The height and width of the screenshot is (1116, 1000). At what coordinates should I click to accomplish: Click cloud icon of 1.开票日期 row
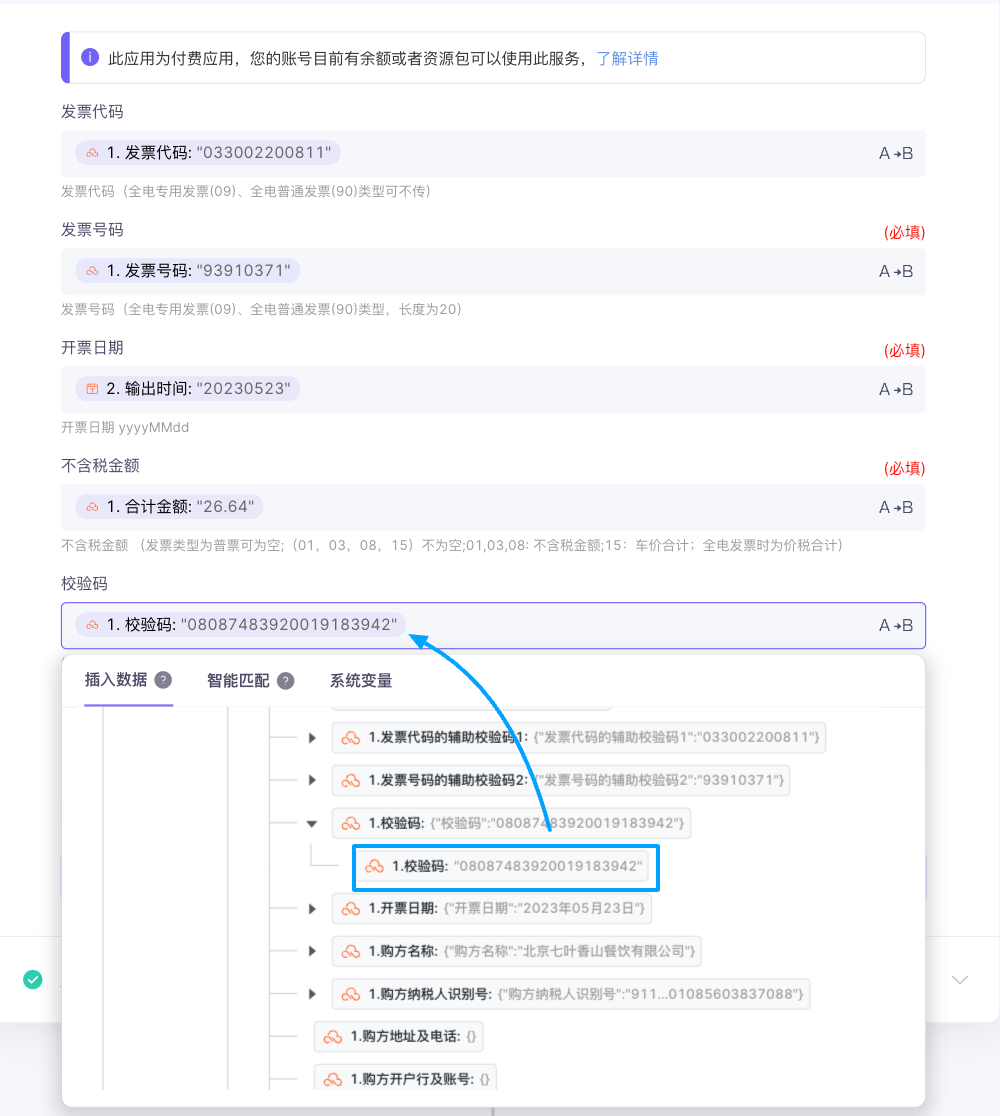[x=351, y=909]
